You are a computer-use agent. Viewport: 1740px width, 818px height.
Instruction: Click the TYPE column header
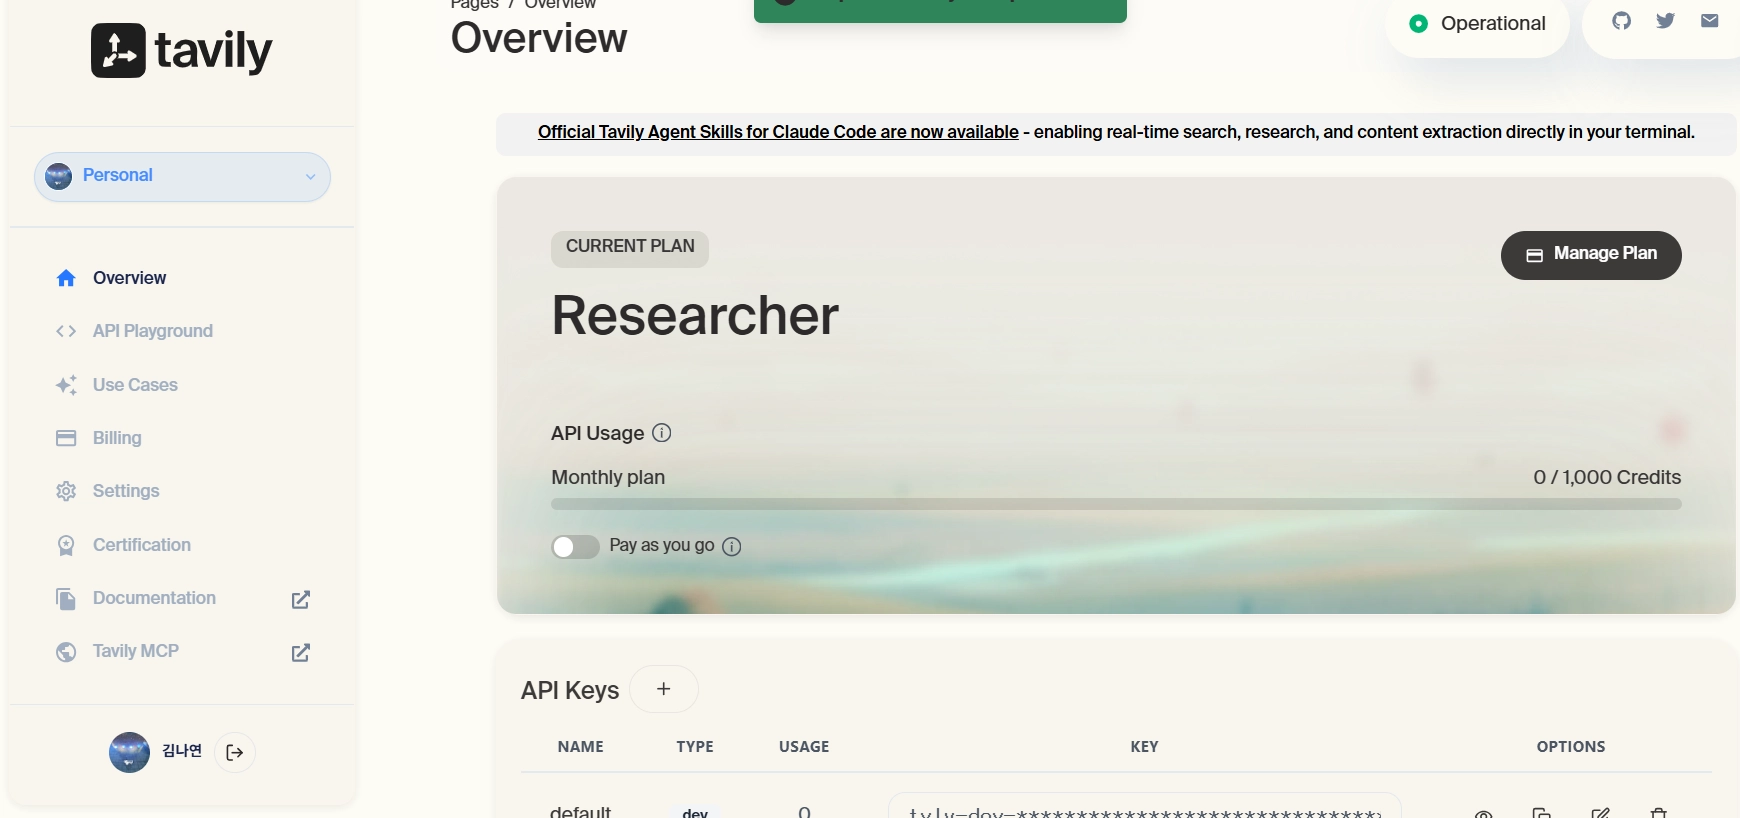(695, 747)
